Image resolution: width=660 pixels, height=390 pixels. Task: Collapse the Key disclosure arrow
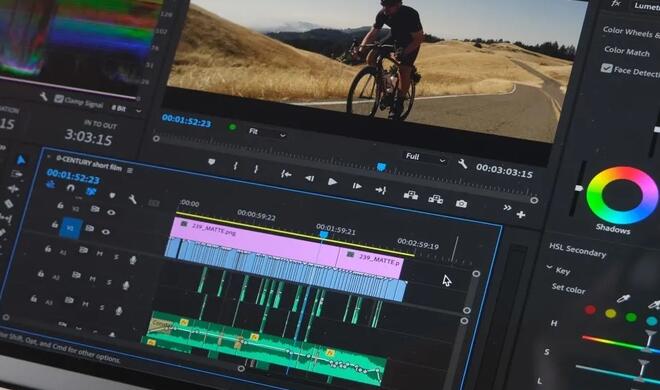click(x=549, y=267)
